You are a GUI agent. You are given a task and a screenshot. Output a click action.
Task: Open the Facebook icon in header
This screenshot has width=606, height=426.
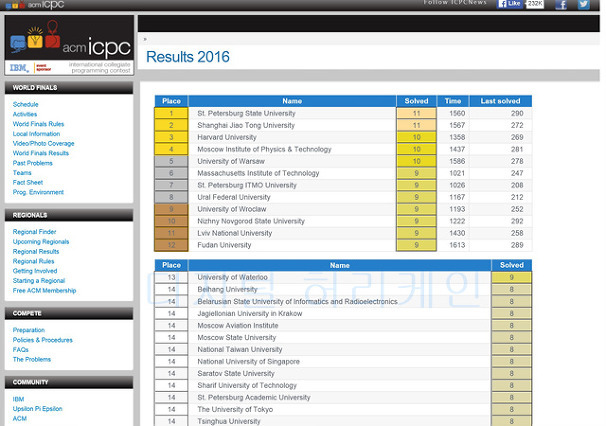[x=561, y=4]
